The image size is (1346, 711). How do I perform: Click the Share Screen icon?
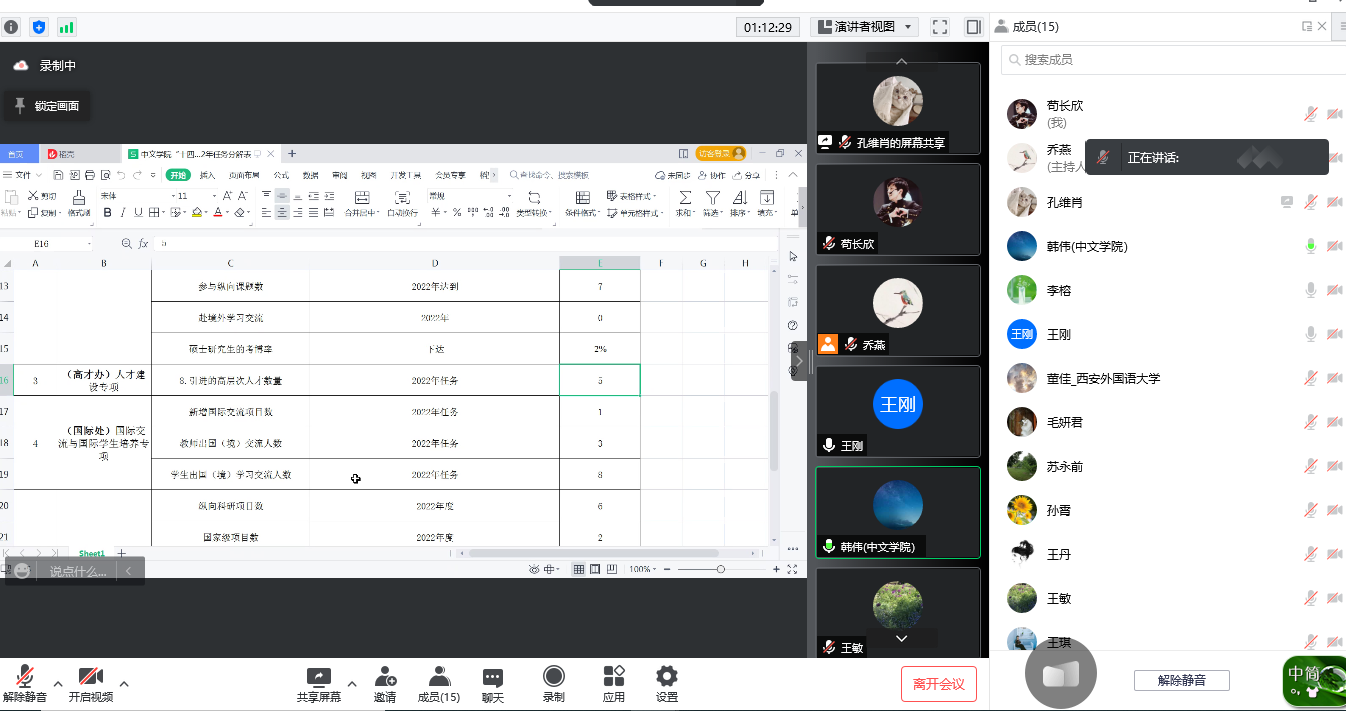coord(318,677)
